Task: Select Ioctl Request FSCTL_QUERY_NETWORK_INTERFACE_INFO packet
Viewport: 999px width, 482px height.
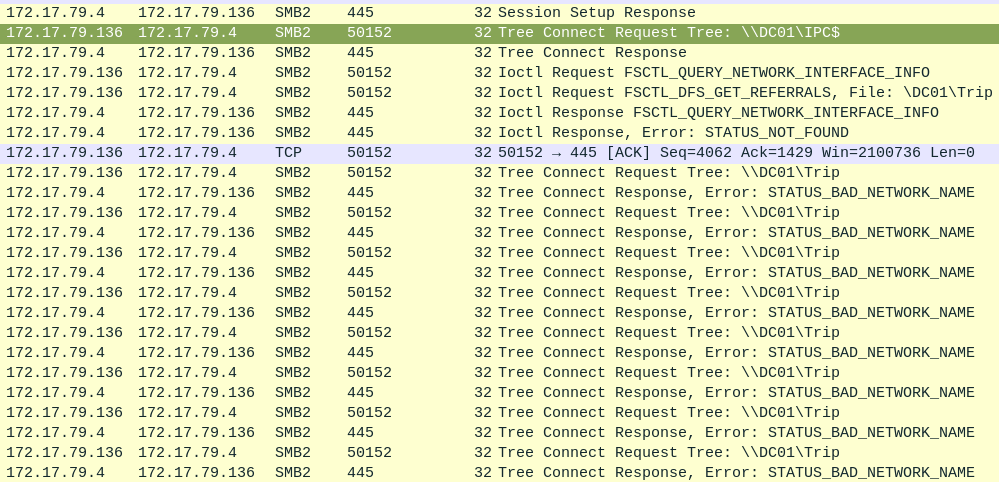Action: 713,73
